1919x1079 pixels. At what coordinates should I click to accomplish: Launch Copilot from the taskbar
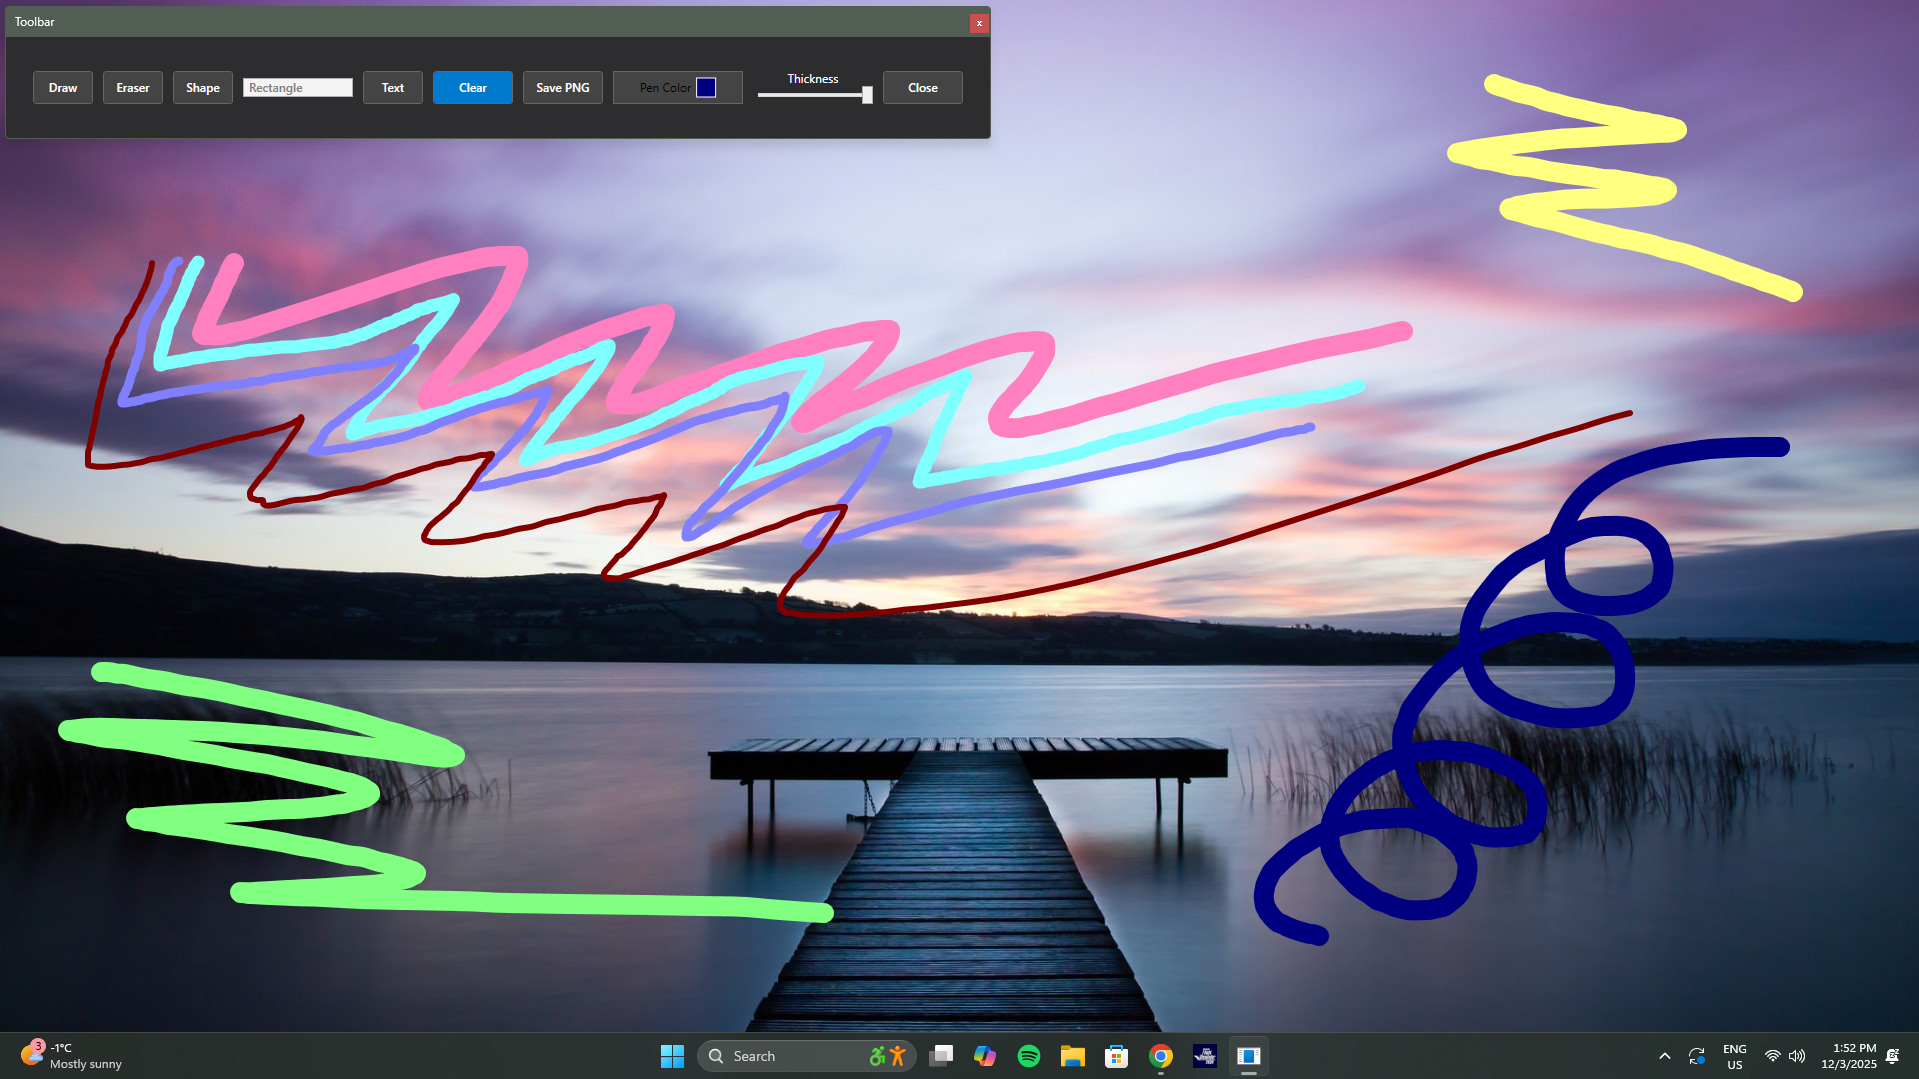click(x=985, y=1056)
